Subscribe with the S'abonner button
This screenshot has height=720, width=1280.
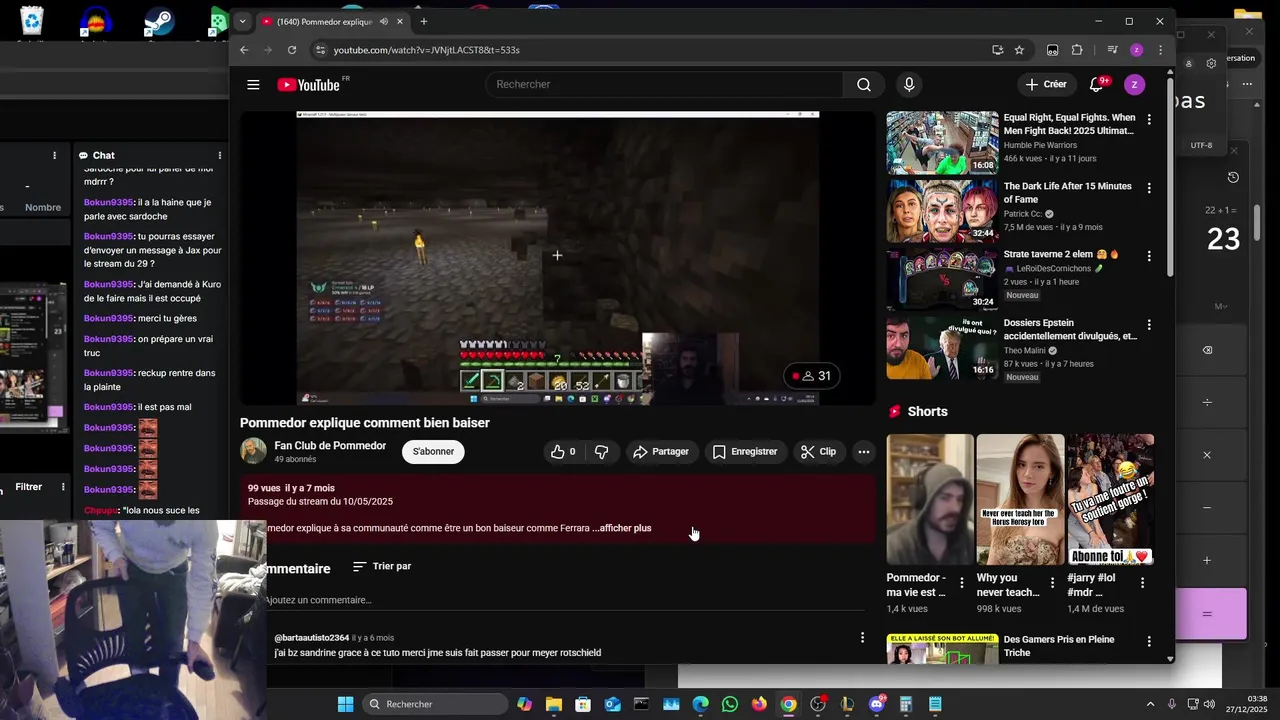click(x=433, y=452)
